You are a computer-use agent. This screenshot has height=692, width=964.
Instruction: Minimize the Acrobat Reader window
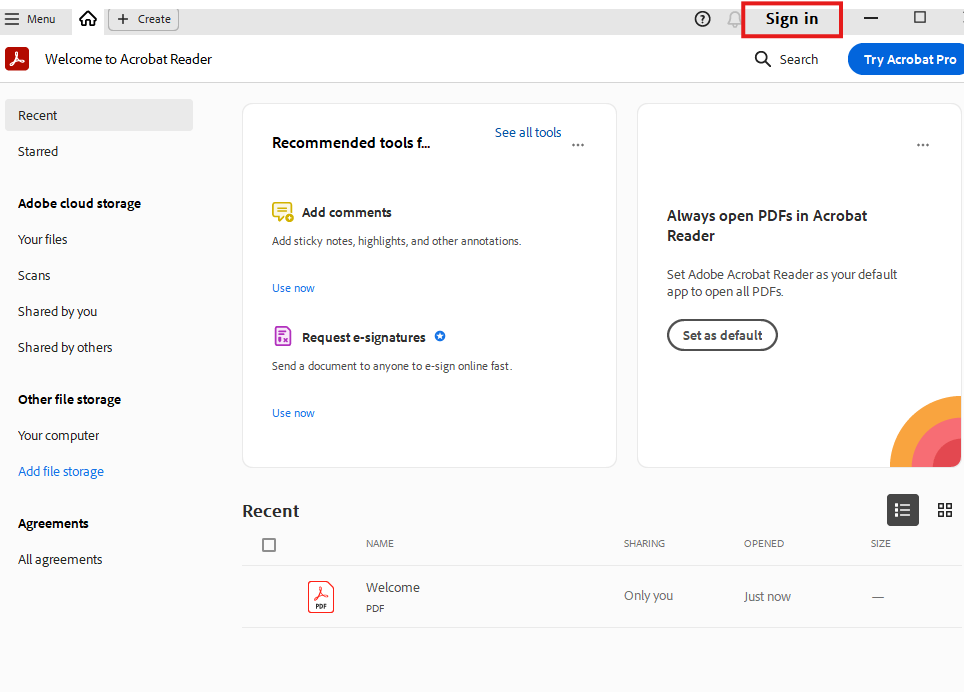pos(871,18)
